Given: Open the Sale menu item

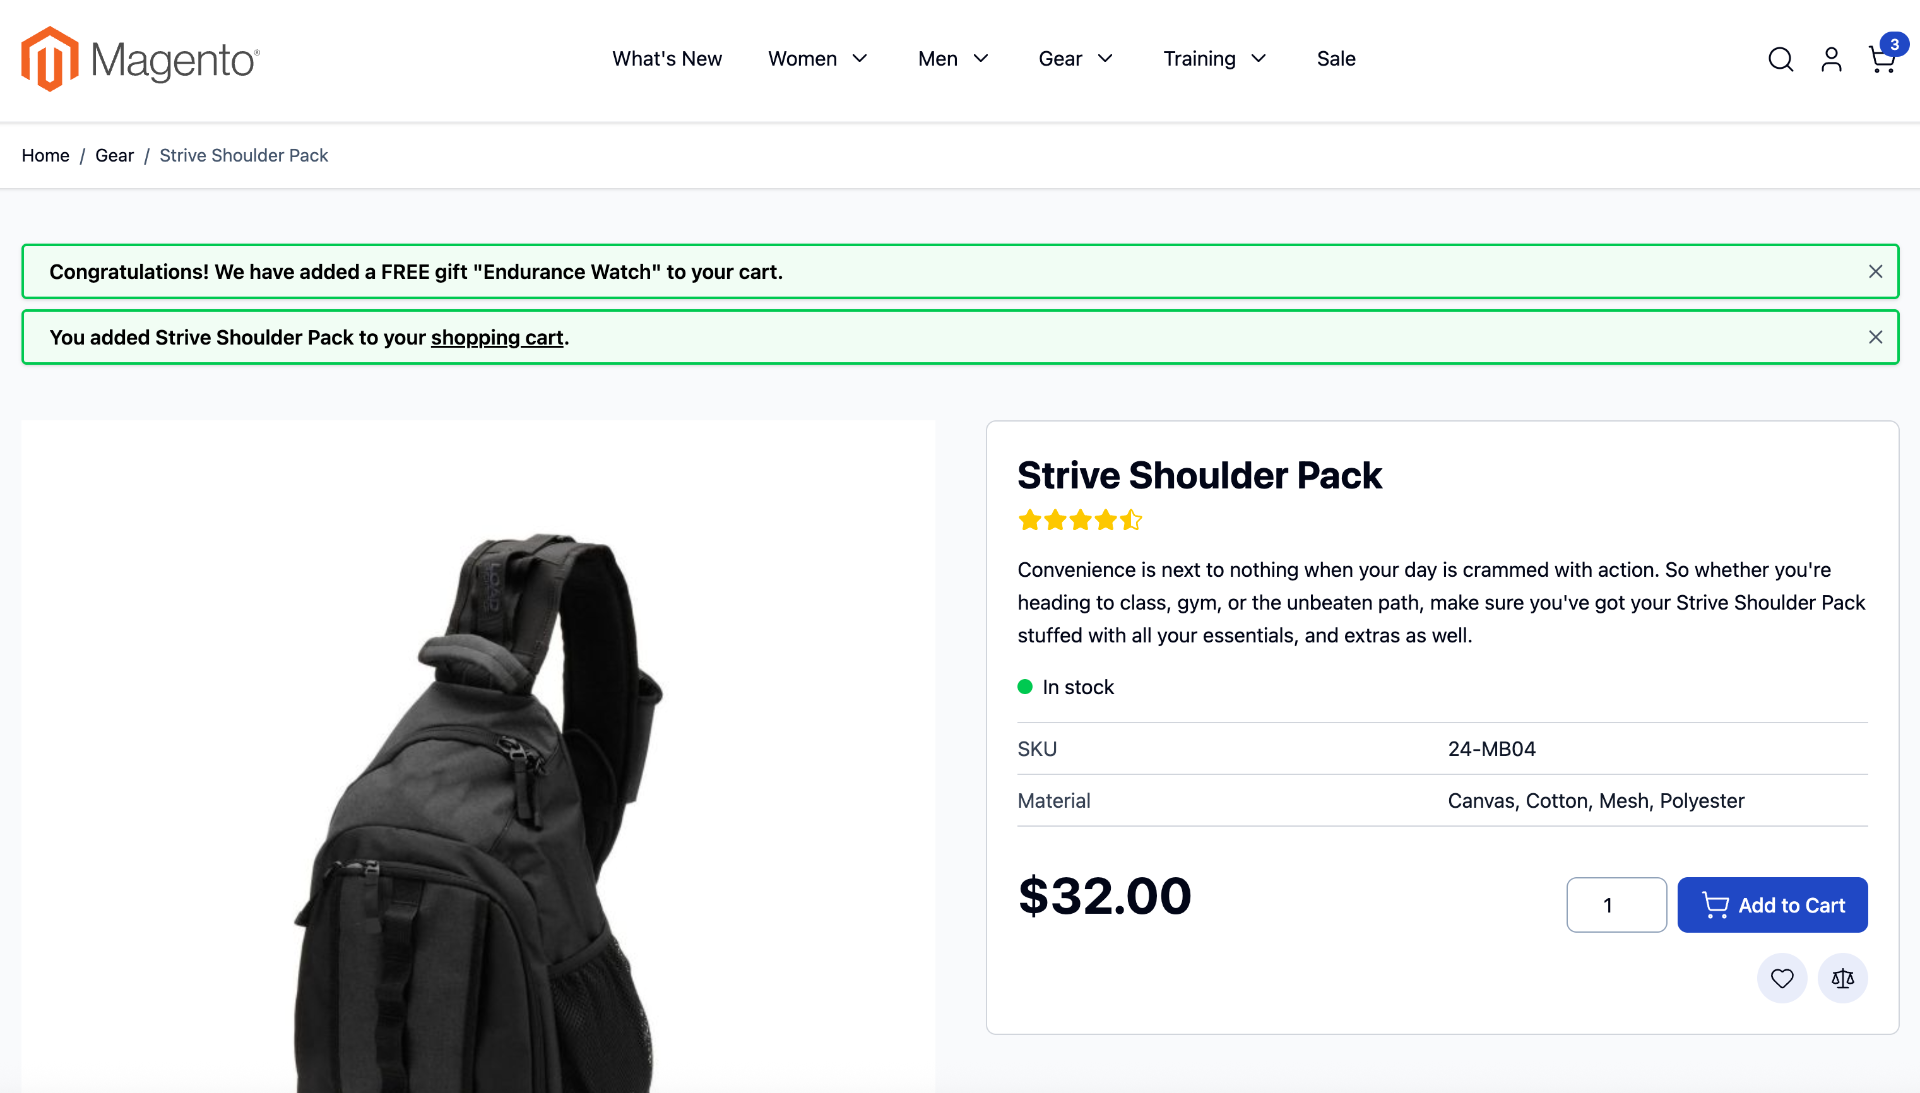Looking at the screenshot, I should 1336,59.
